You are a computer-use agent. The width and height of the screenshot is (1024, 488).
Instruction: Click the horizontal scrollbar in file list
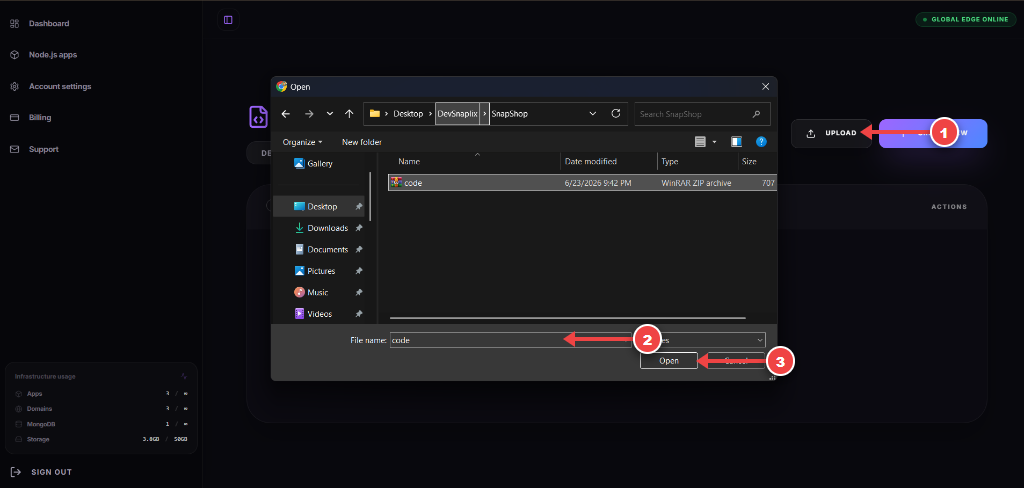point(568,318)
